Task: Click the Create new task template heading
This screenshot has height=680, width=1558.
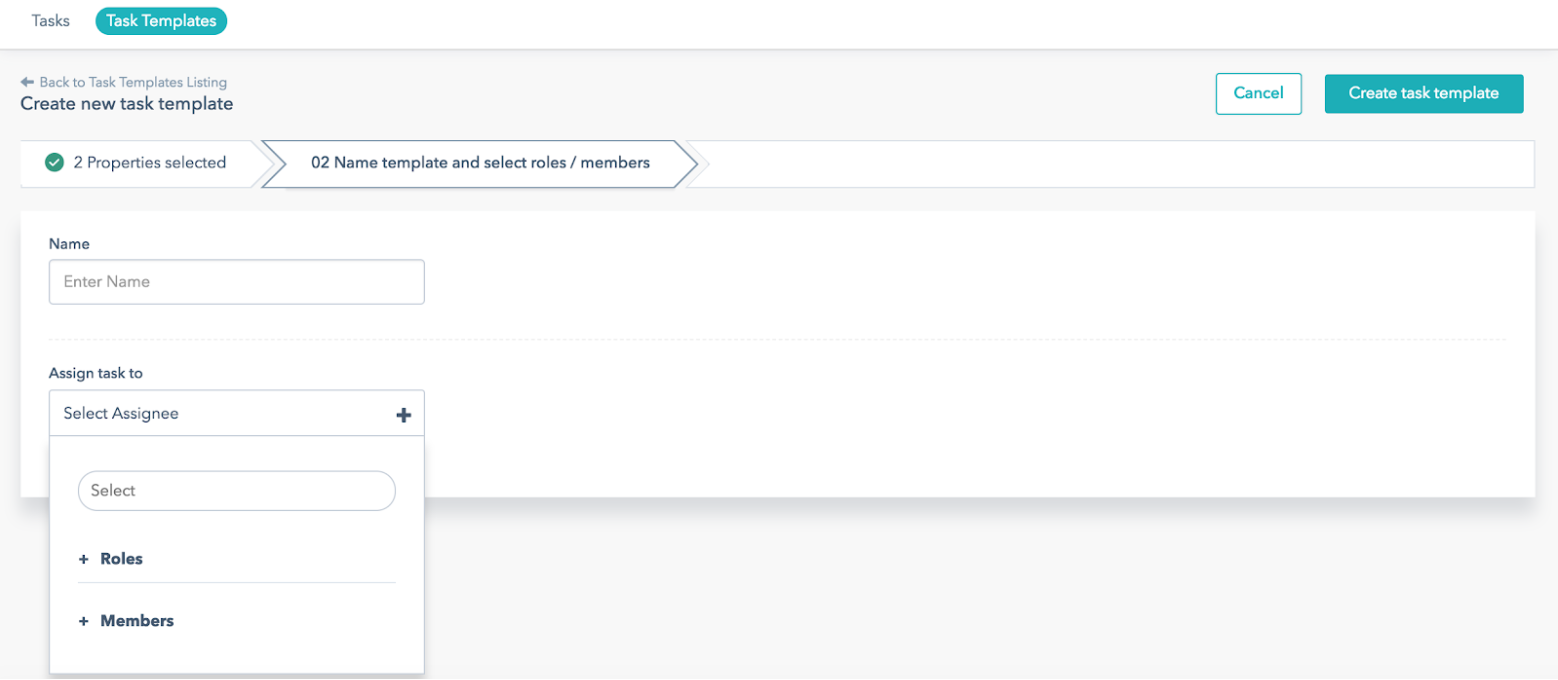Action: 127,103
